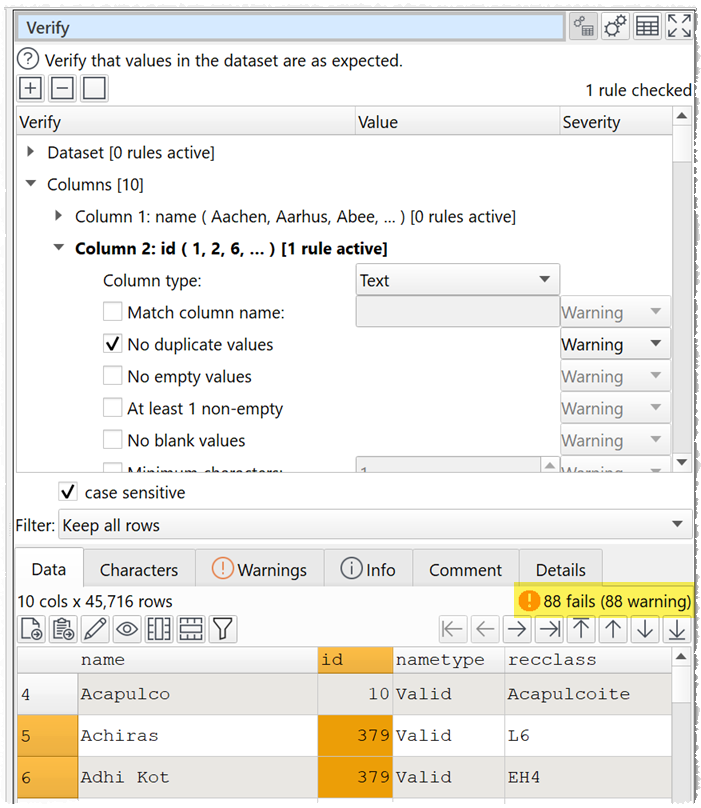
Task: Expand the Dataset rules tree node
Action: (x=30, y=153)
